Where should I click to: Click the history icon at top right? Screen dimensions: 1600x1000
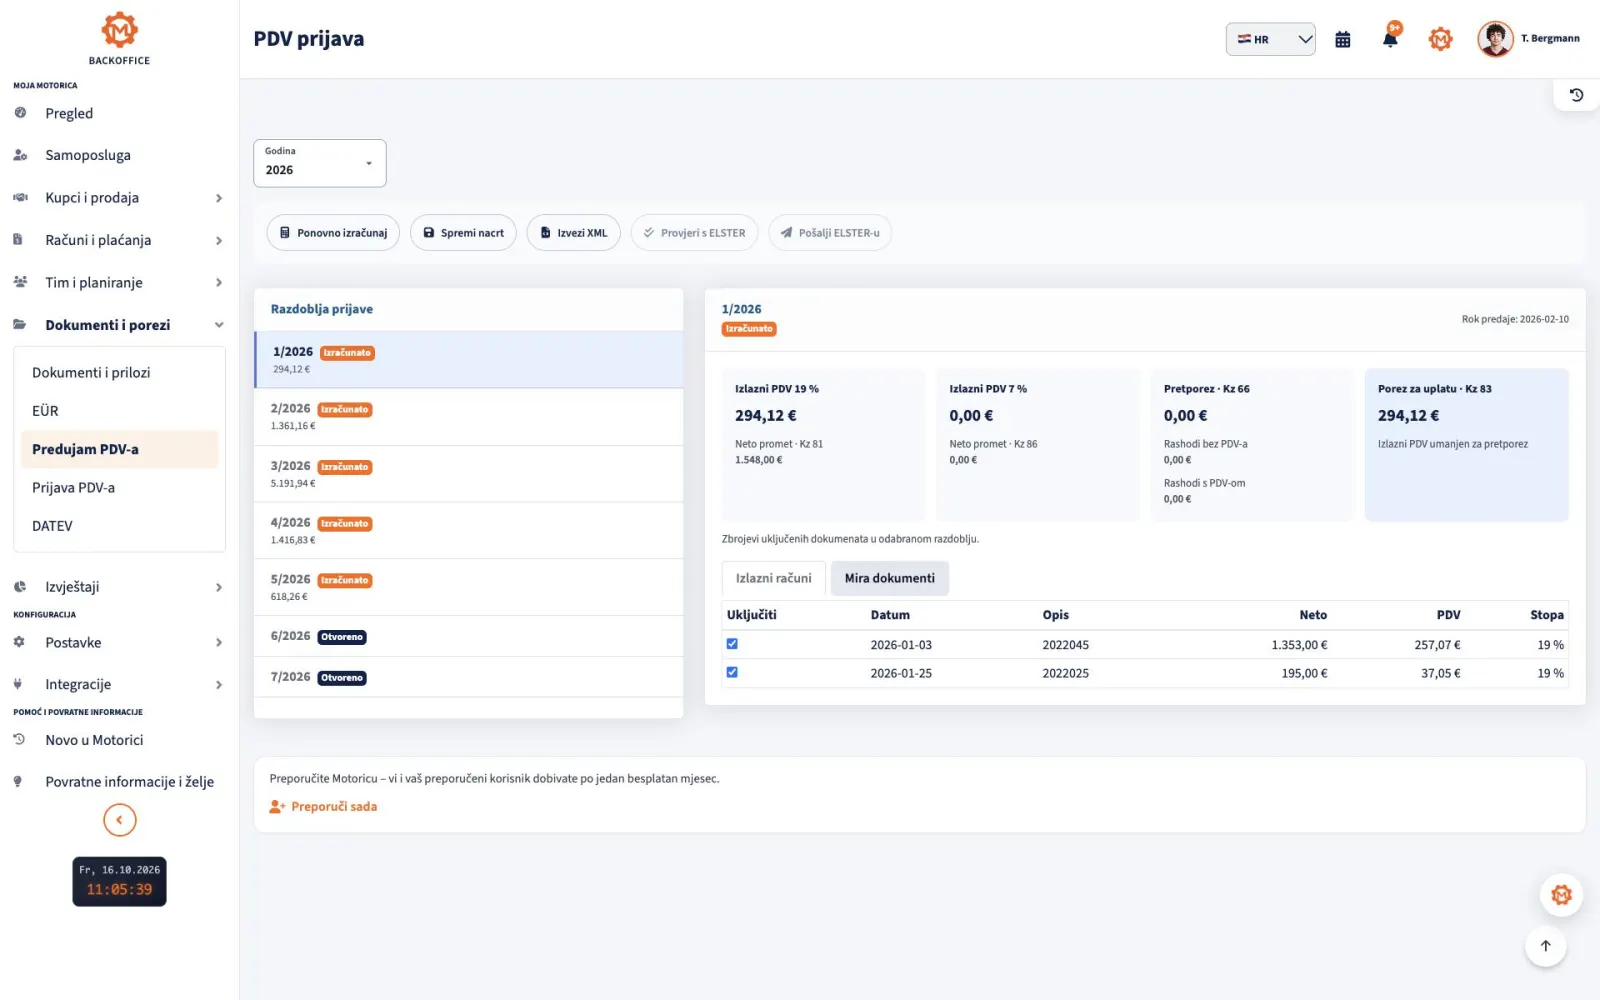tap(1576, 95)
